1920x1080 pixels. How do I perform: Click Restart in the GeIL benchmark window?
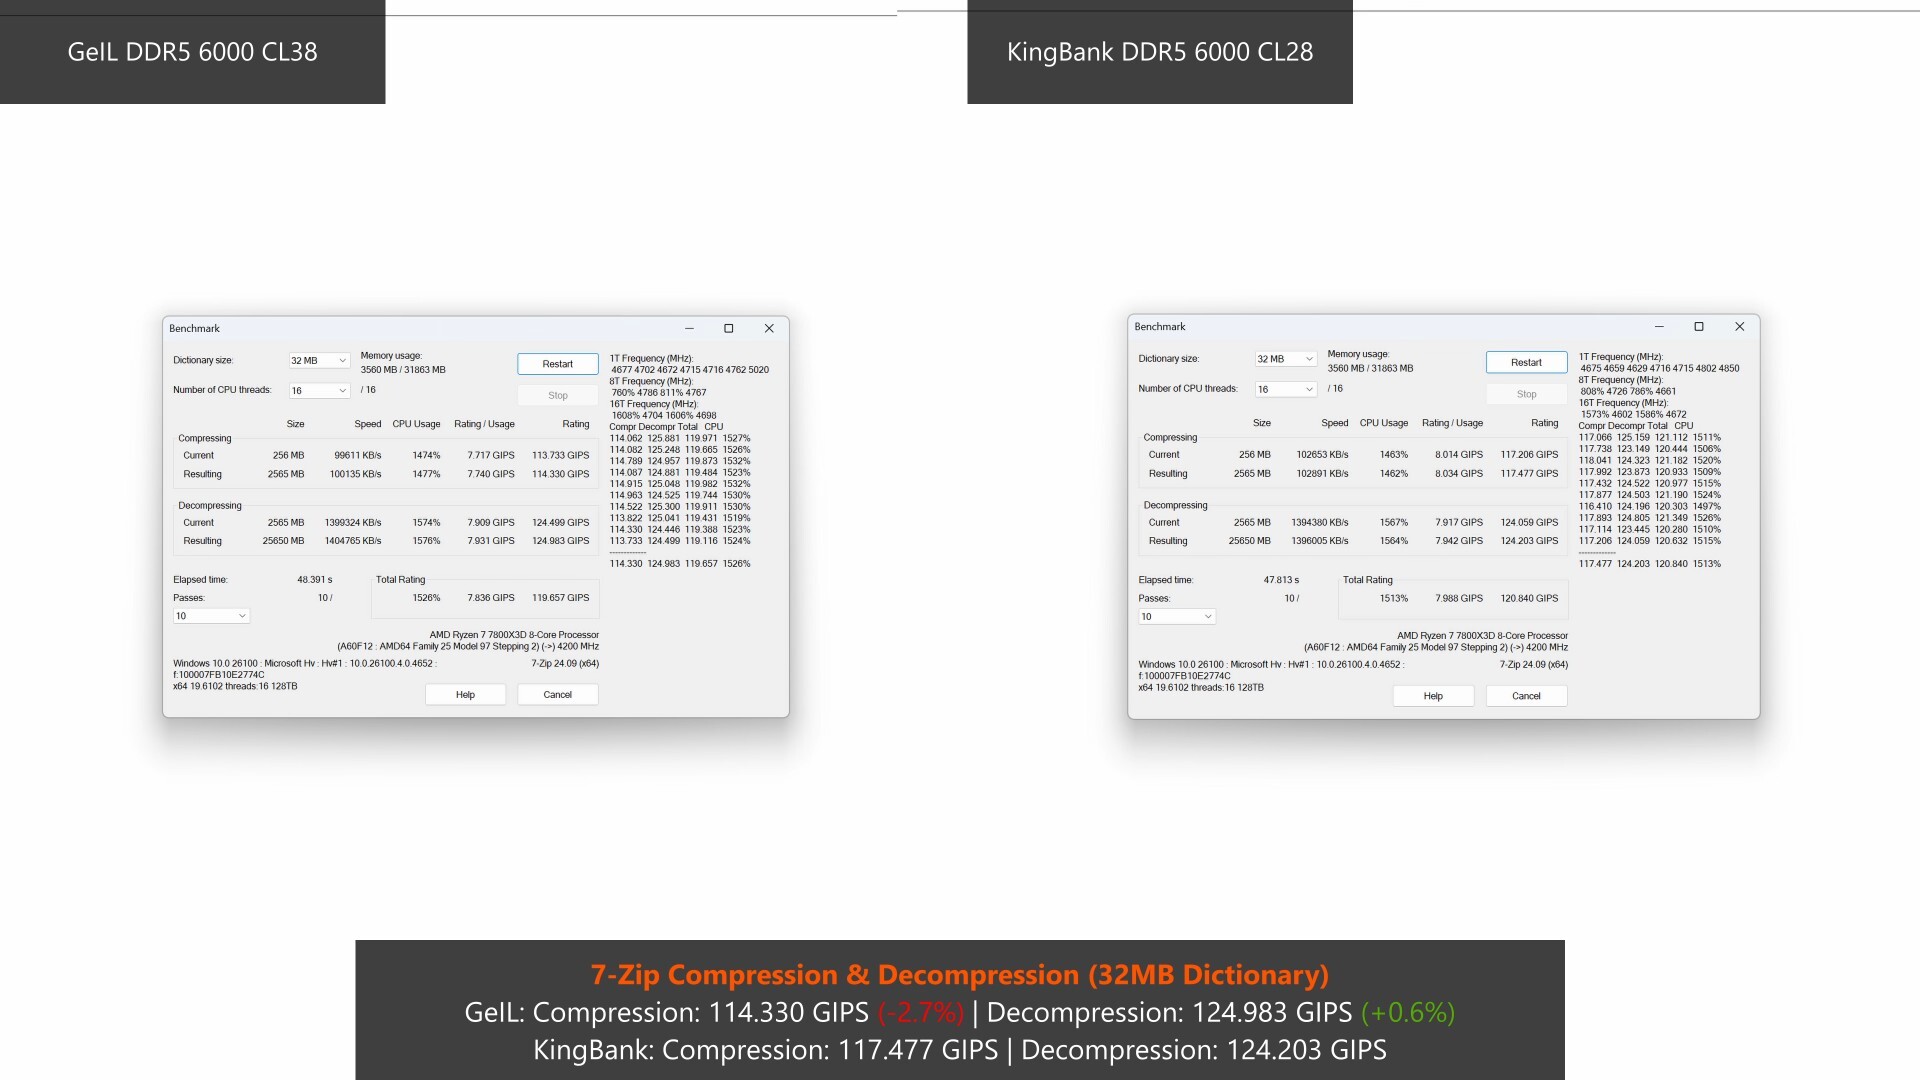click(x=557, y=364)
